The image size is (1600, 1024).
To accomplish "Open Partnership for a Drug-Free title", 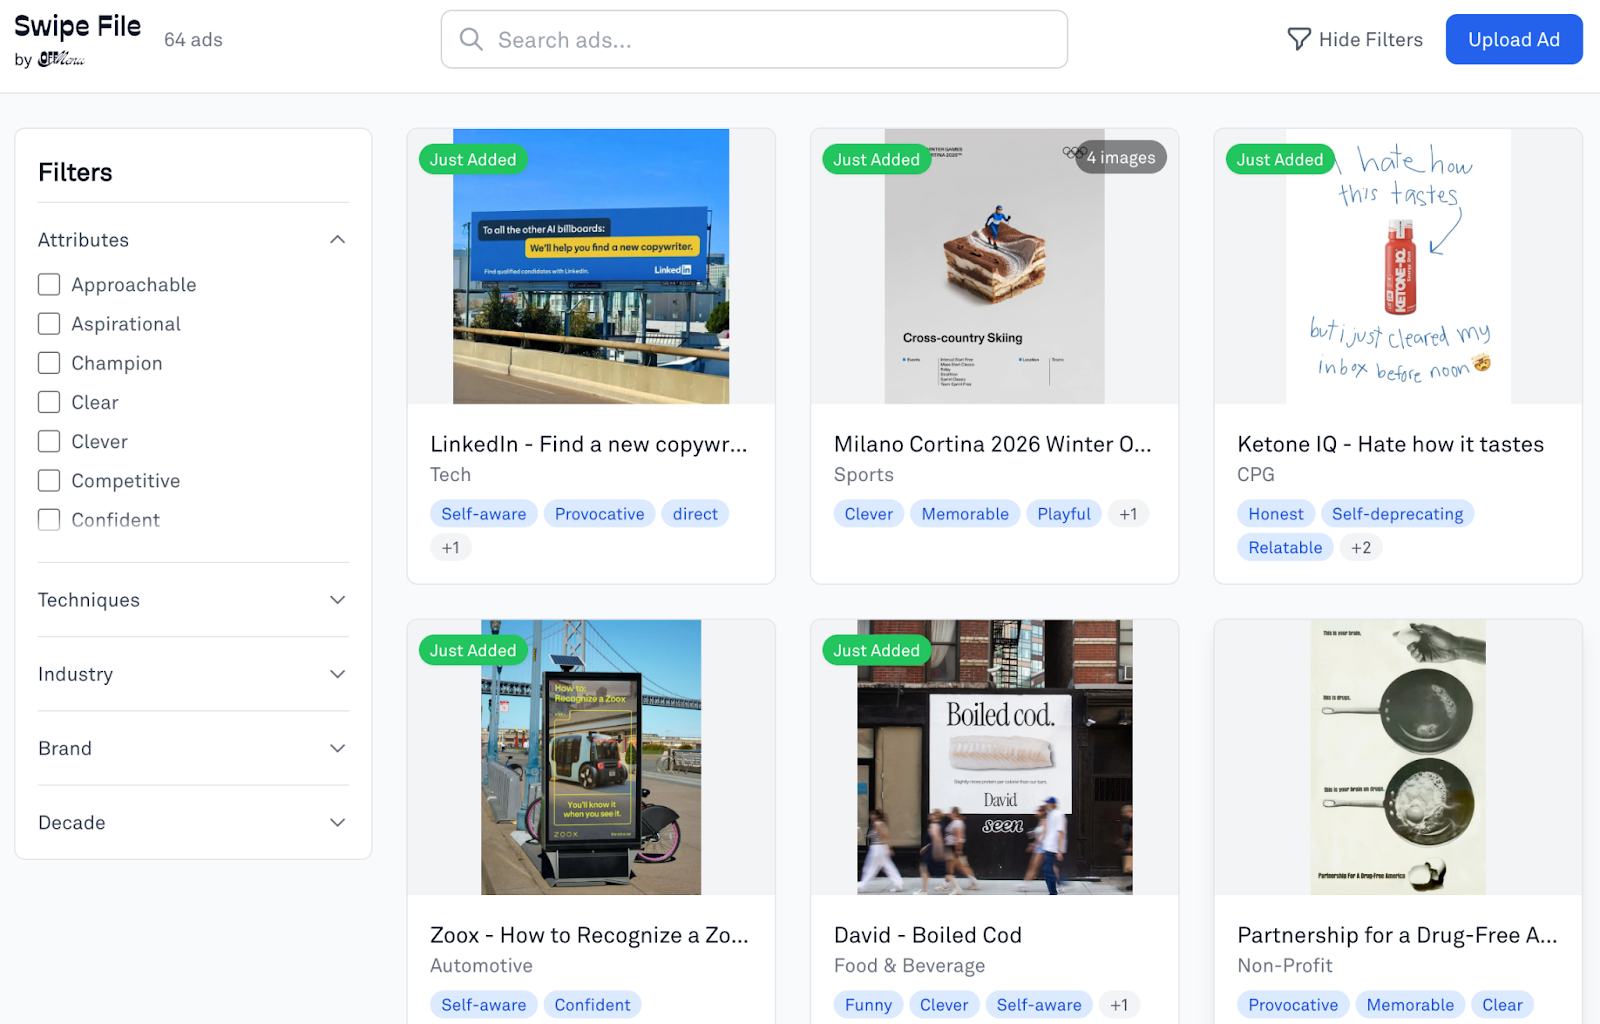I will [1397, 935].
